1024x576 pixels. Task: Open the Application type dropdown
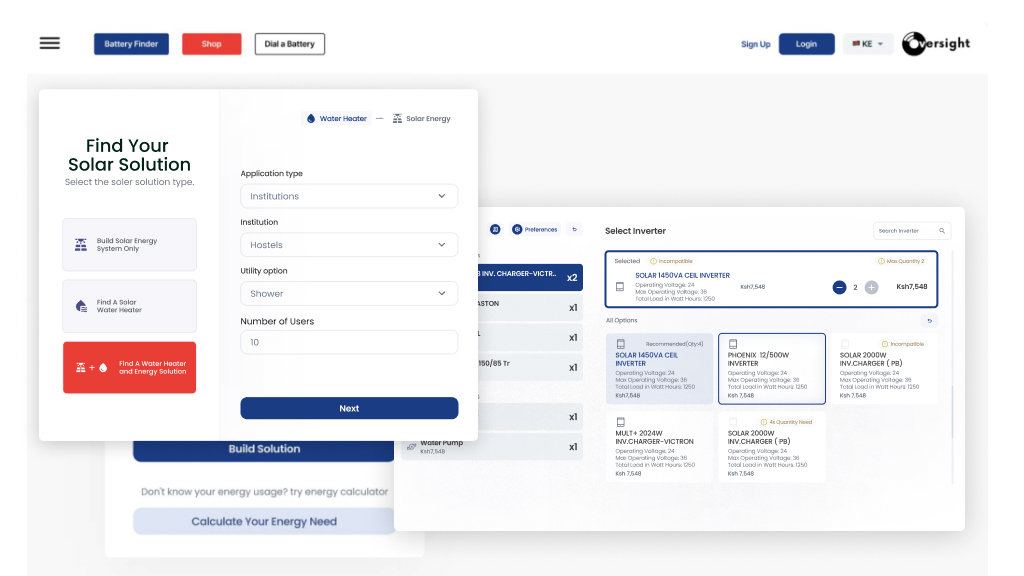coord(349,196)
